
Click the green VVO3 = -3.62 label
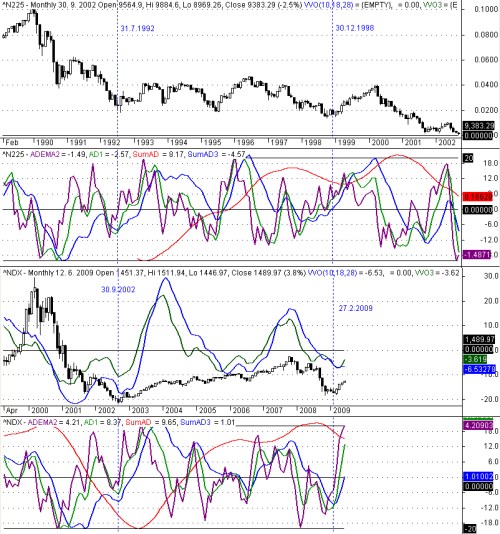[437, 273]
